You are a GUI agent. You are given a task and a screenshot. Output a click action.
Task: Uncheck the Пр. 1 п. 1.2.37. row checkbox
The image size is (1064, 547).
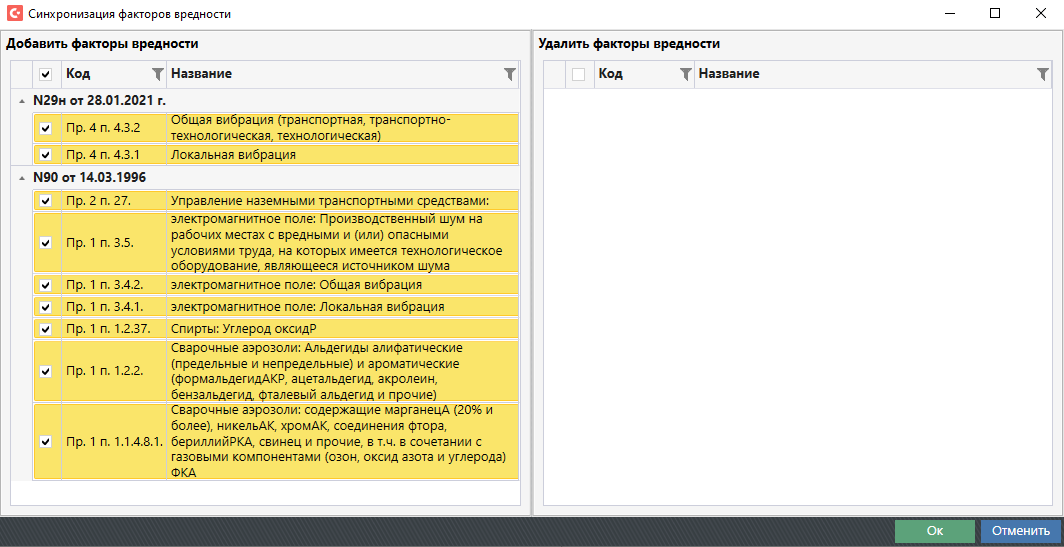pos(45,329)
